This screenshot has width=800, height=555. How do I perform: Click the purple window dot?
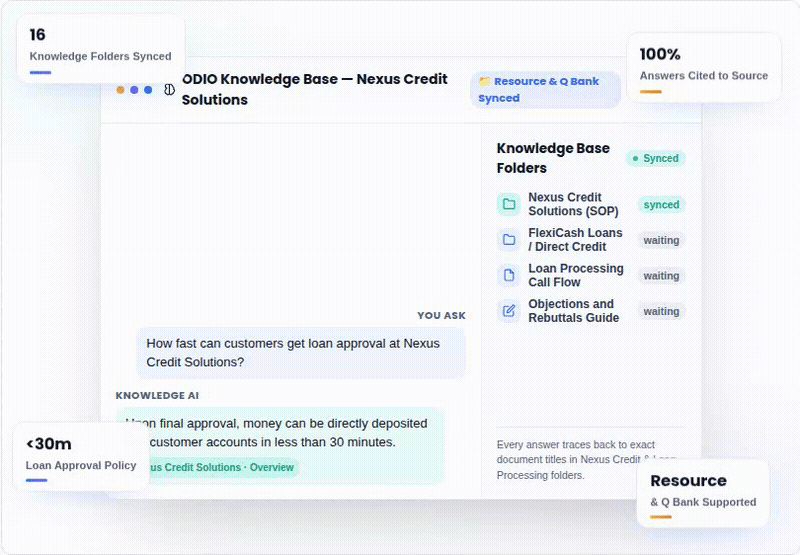134,90
